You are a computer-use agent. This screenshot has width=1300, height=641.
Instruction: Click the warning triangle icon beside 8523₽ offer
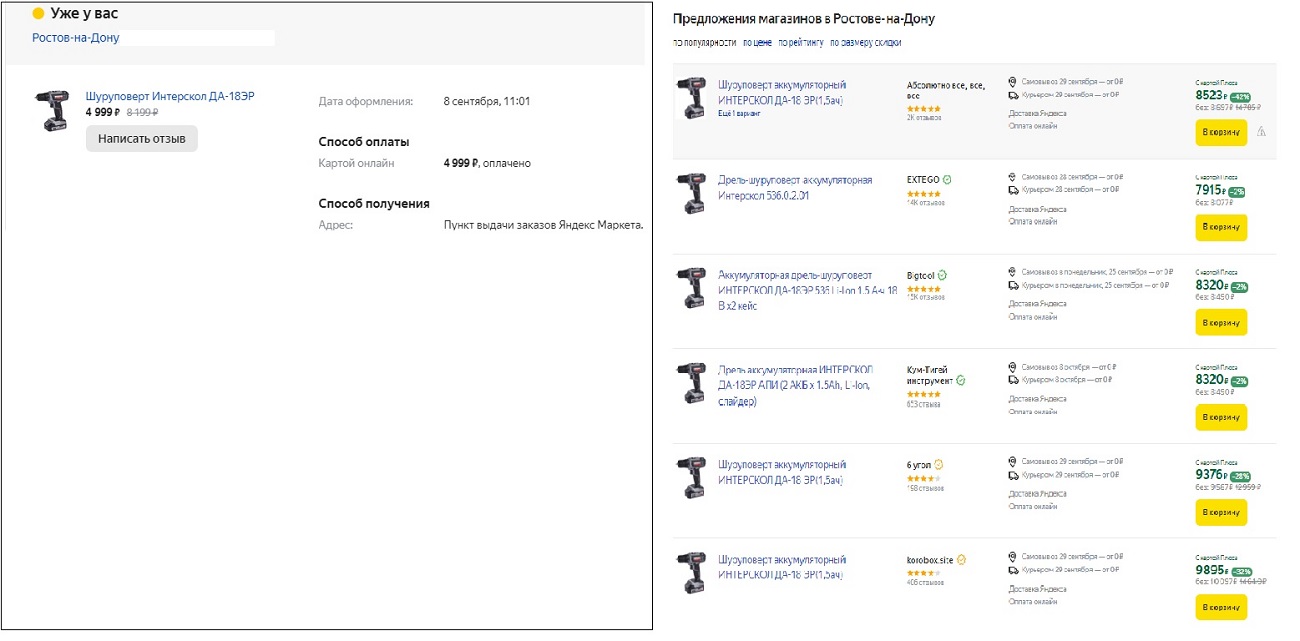[x=1261, y=131]
